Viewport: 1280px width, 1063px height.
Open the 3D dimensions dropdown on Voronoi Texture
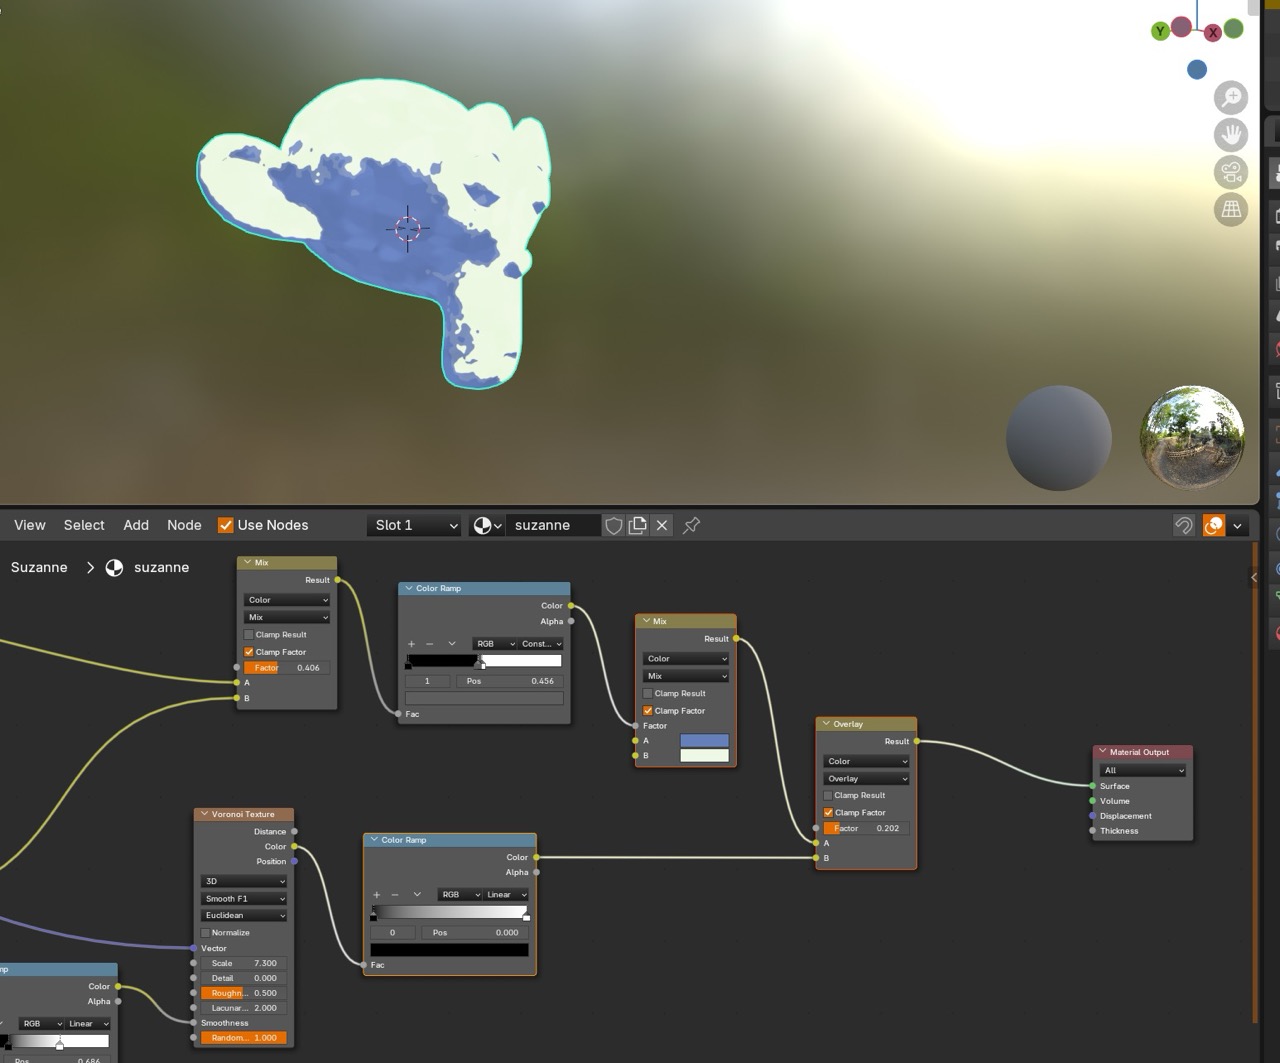[x=244, y=882]
